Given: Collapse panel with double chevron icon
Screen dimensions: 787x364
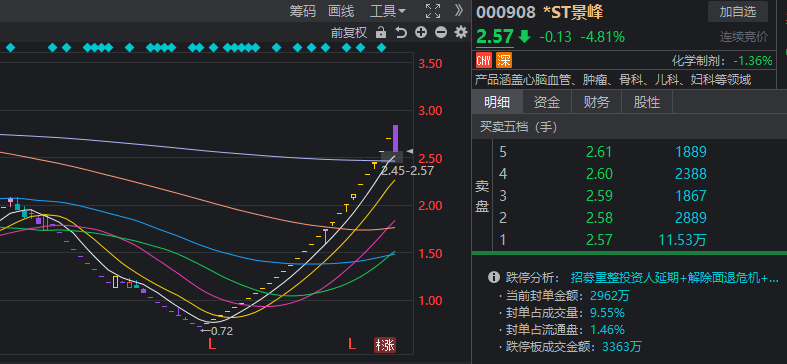Looking at the screenshot, I should [459, 11].
